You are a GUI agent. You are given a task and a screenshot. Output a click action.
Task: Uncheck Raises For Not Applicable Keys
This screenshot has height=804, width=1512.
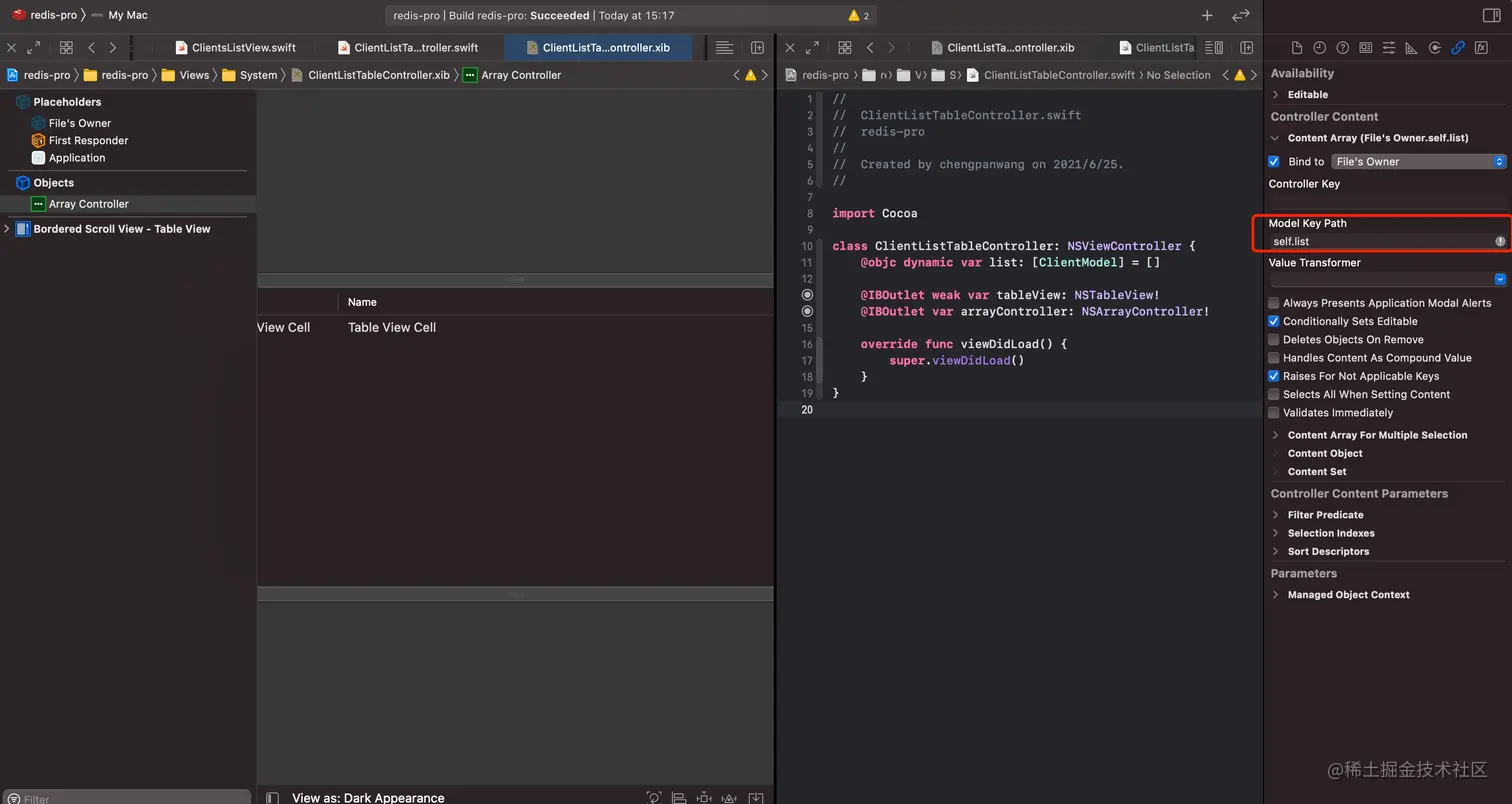coord(1274,376)
